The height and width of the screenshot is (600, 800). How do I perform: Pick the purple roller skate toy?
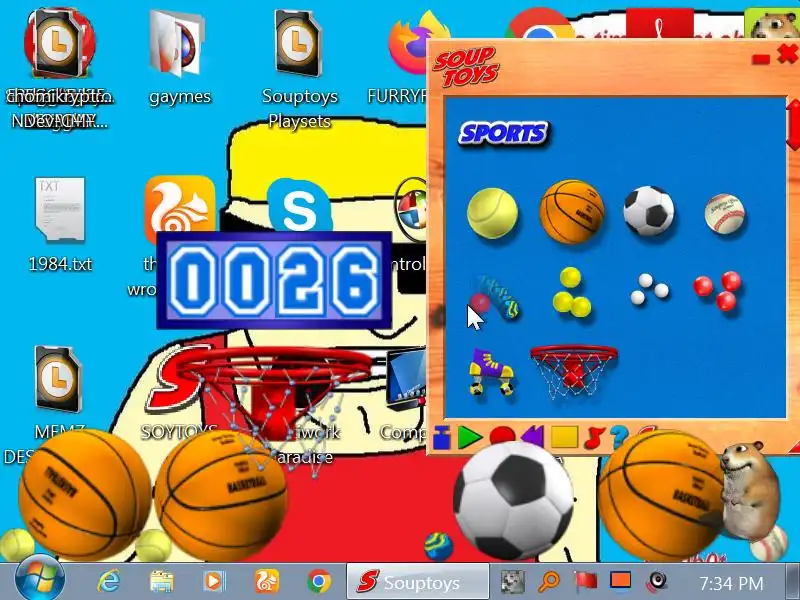tap(491, 371)
